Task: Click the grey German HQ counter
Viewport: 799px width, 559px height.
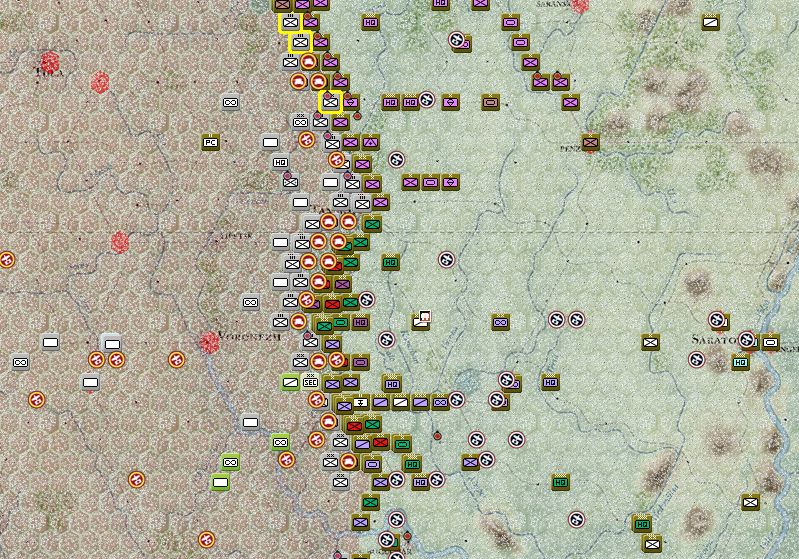Action: [x=280, y=163]
